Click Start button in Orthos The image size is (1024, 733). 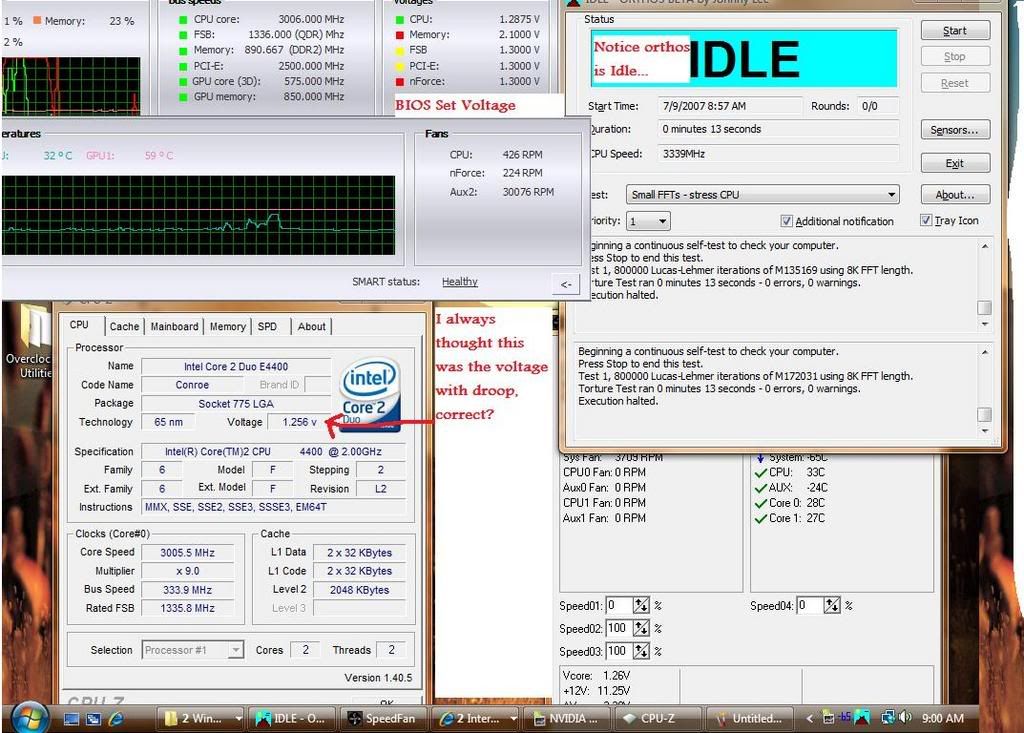(x=955, y=31)
